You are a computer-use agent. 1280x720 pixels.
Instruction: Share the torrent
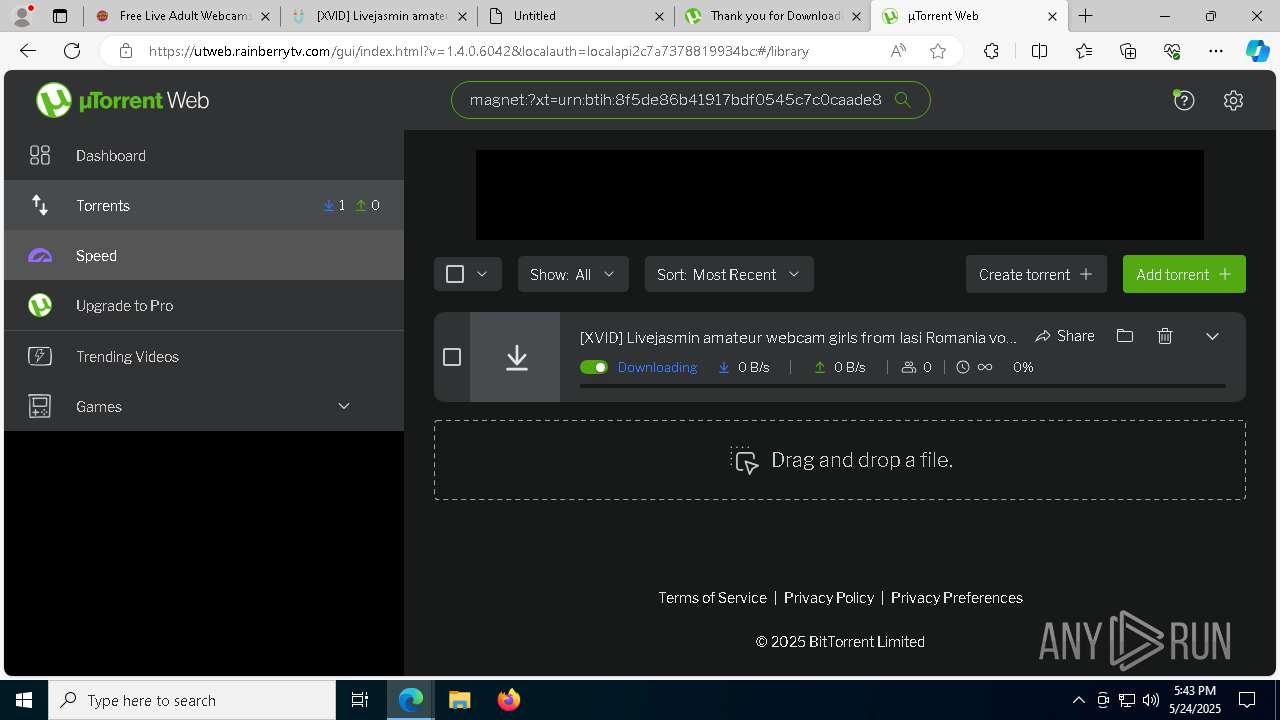[1065, 336]
